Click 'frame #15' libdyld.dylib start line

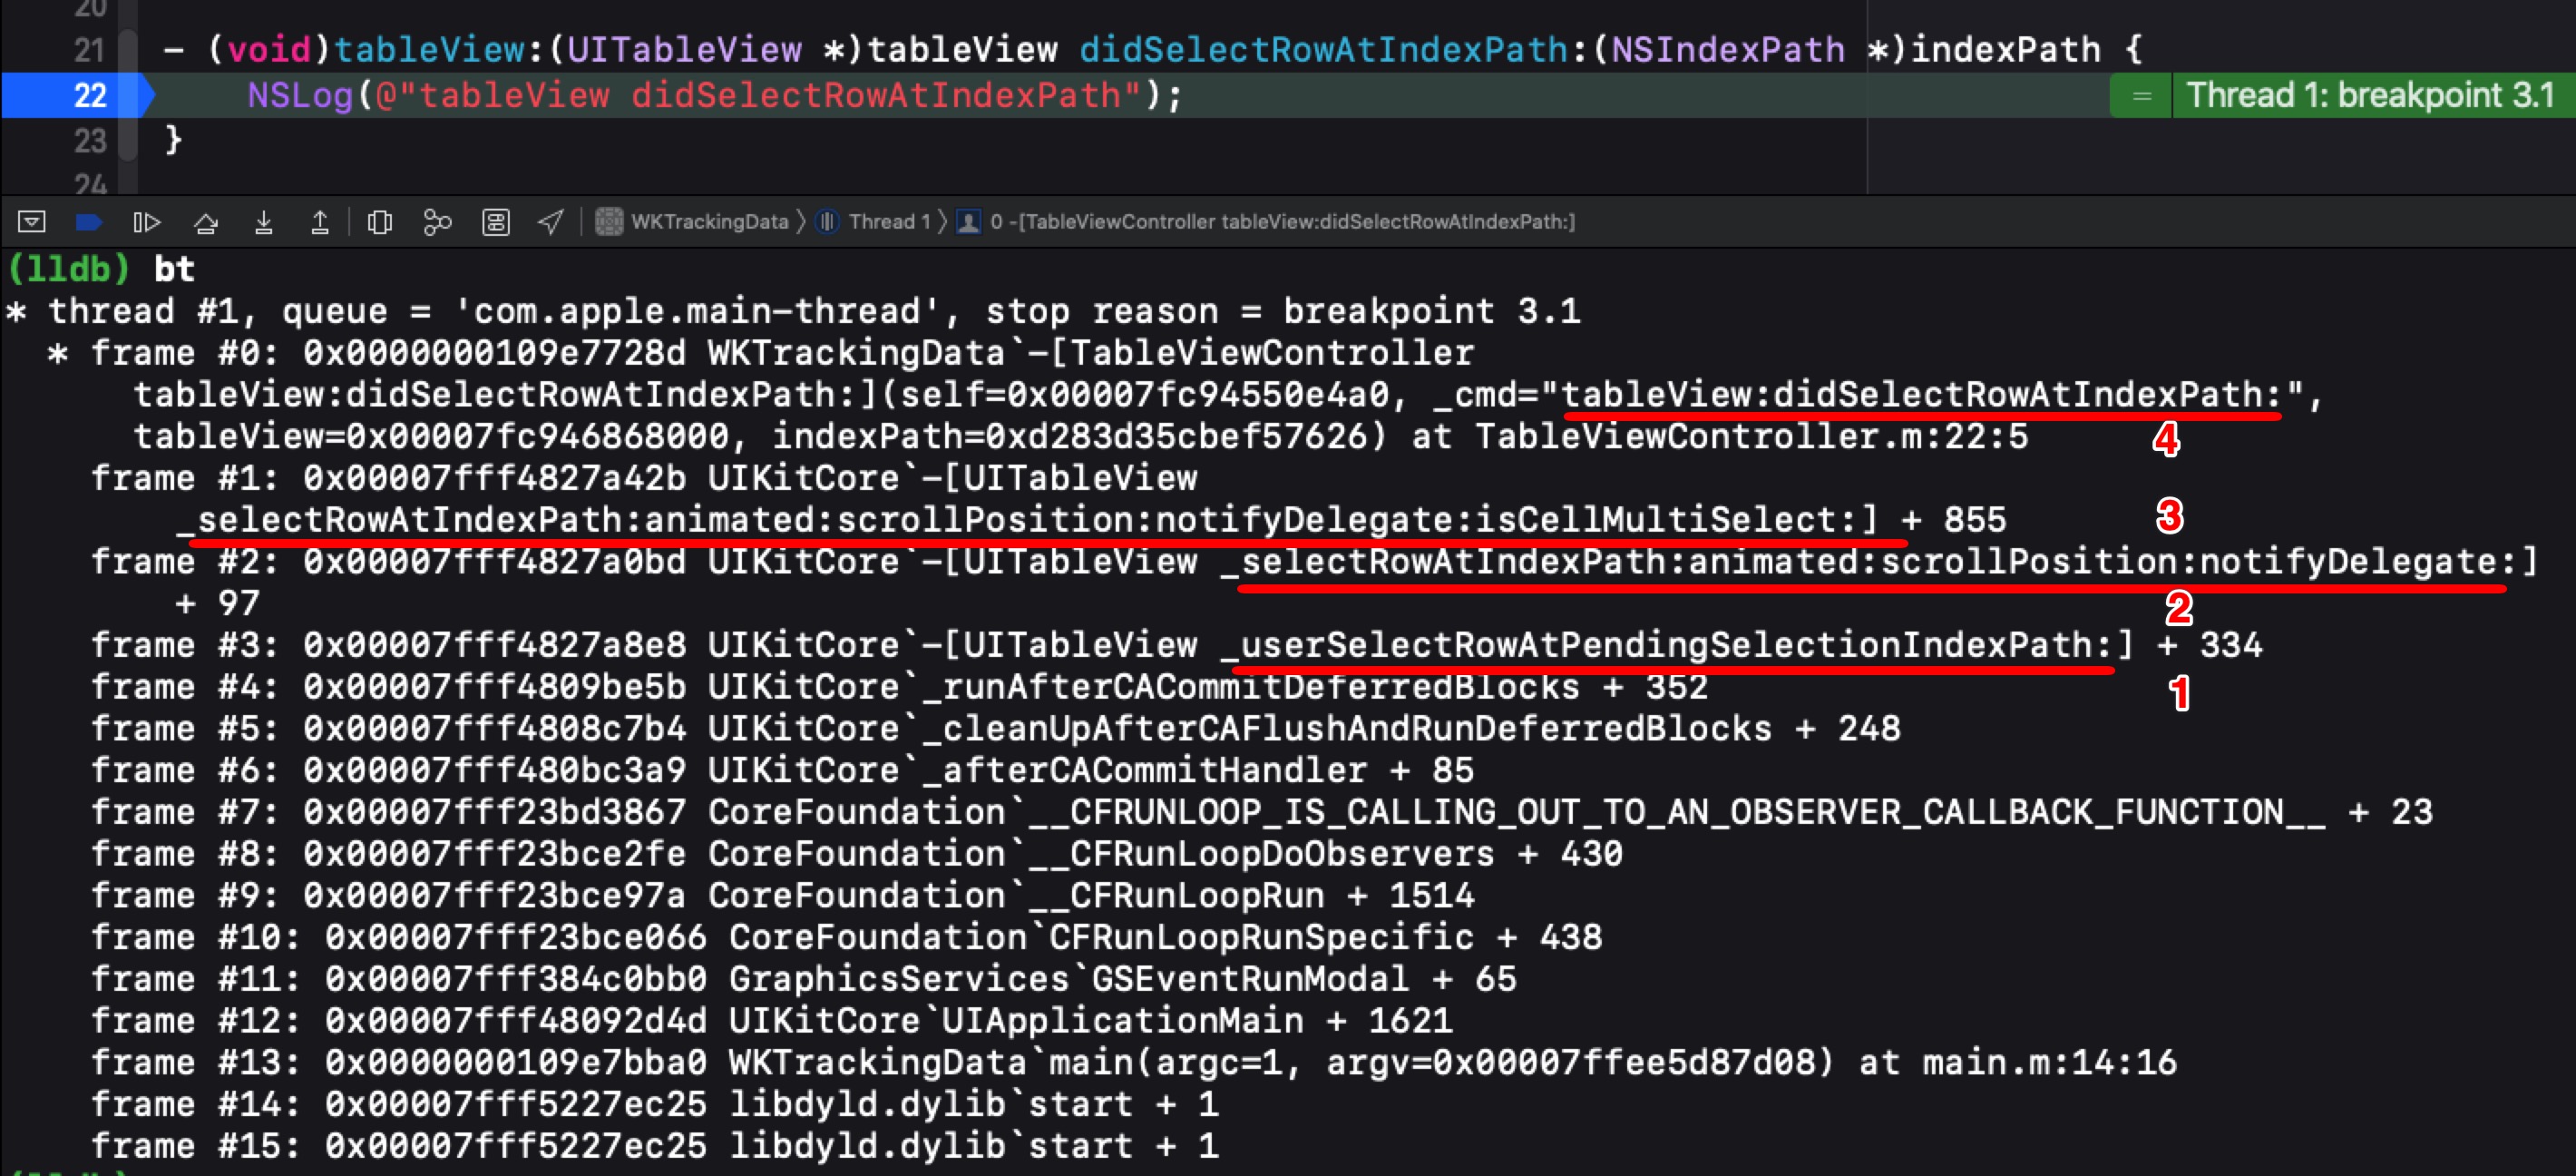click(655, 1147)
